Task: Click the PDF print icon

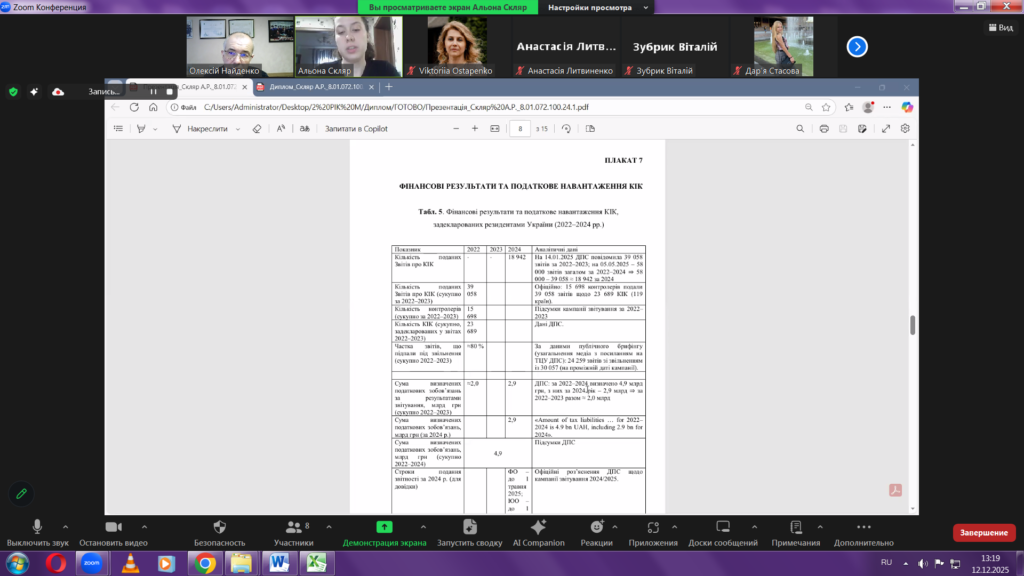Action: [824, 128]
